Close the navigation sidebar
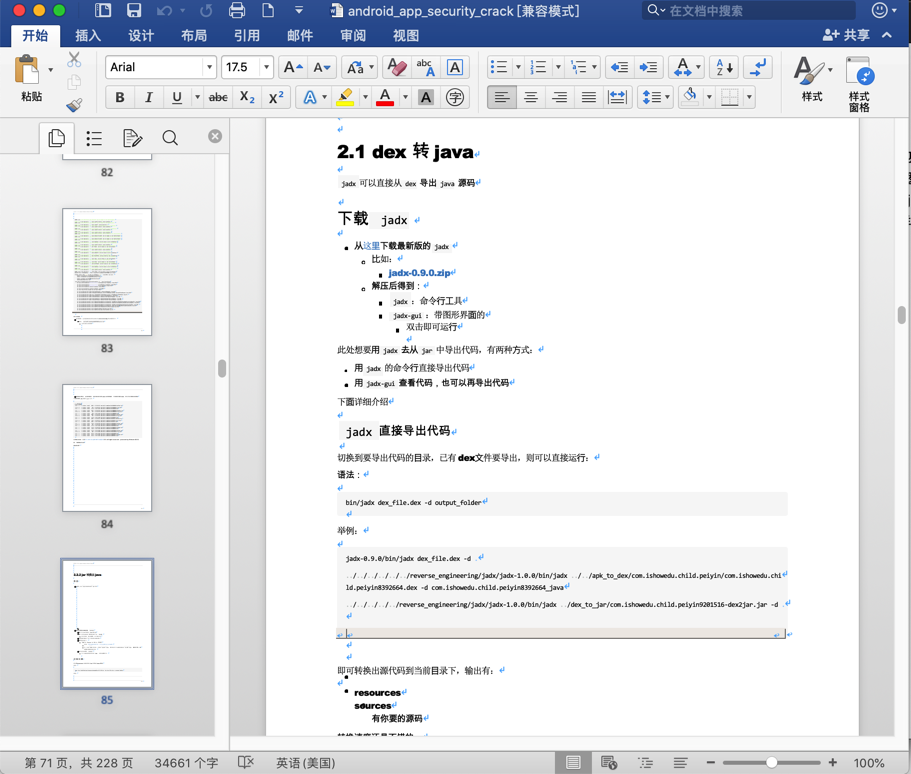Image resolution: width=911 pixels, height=774 pixels. [x=215, y=136]
